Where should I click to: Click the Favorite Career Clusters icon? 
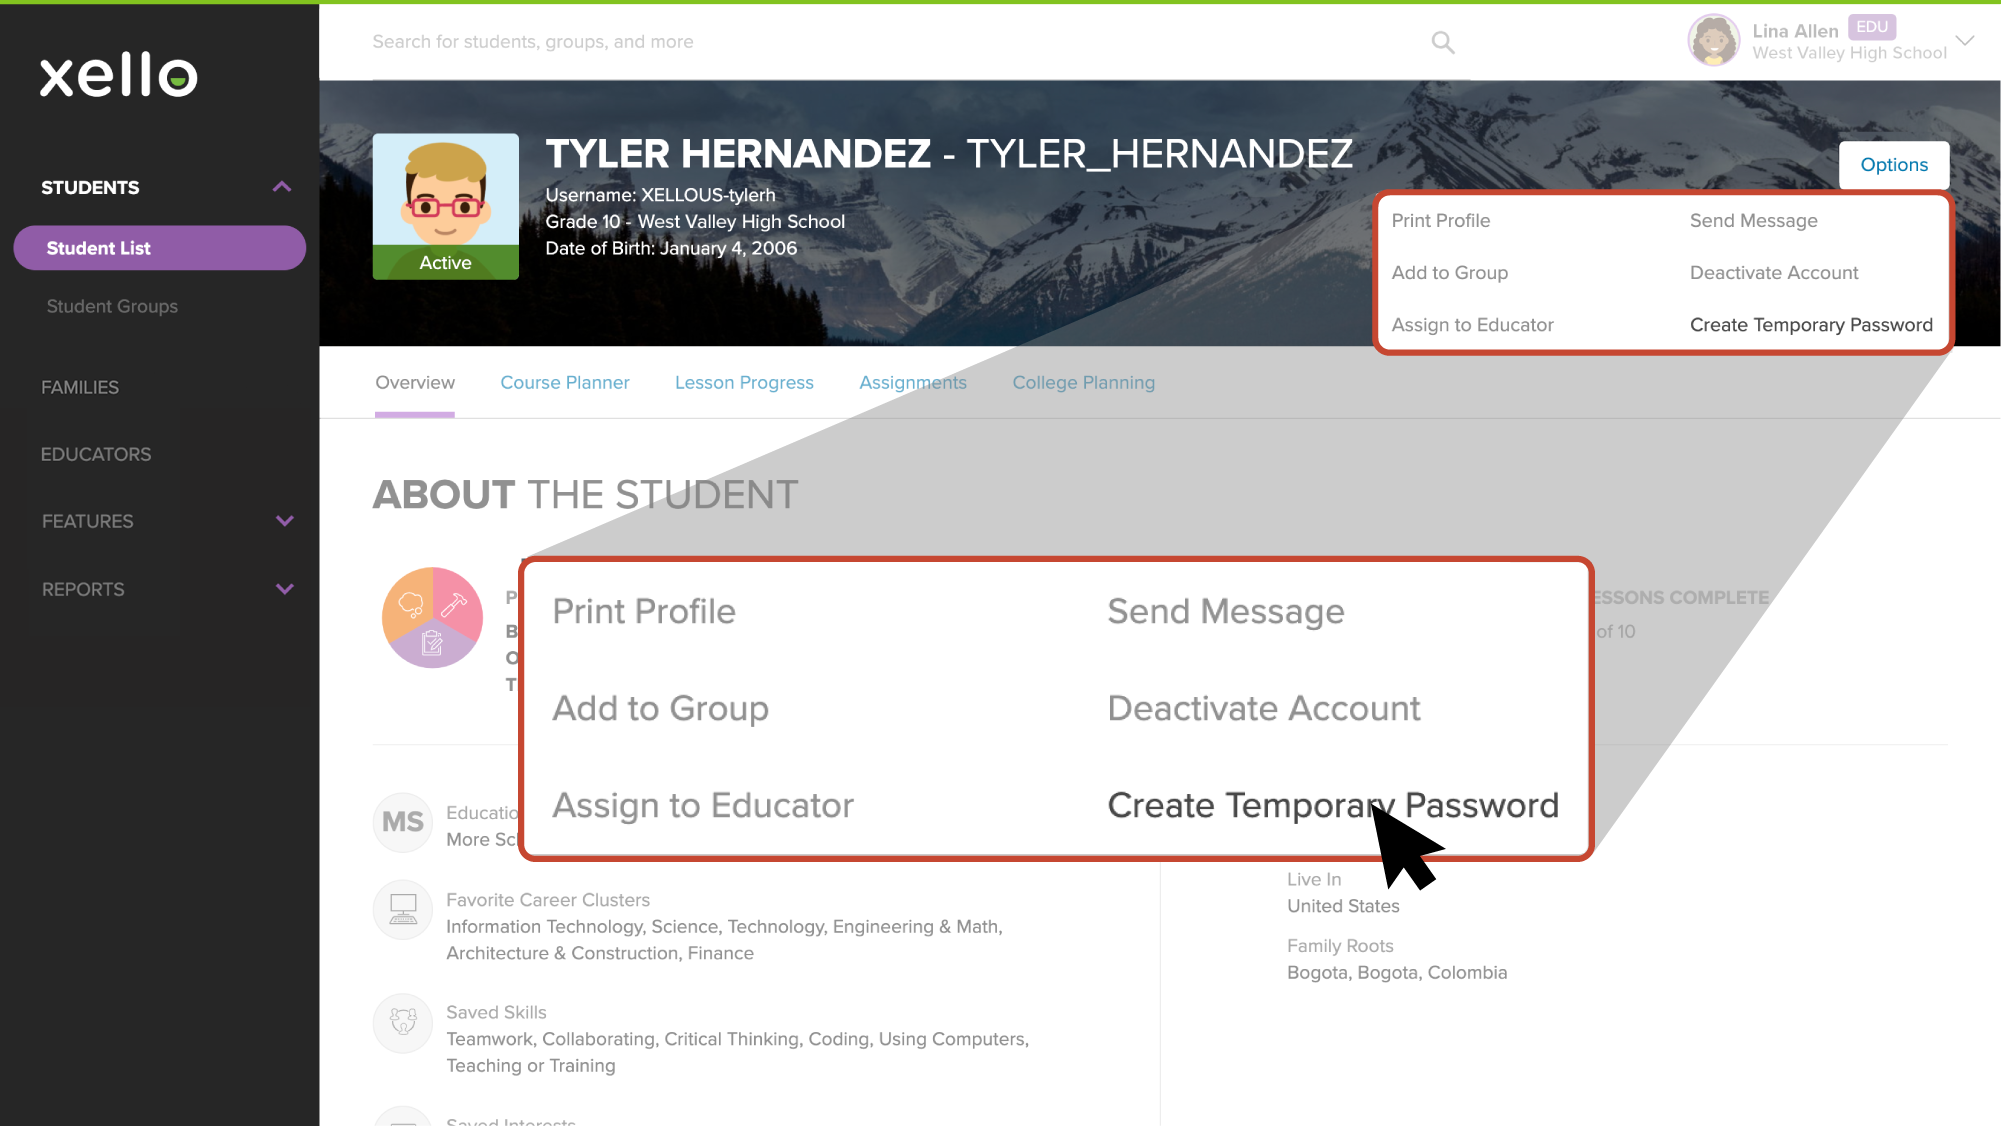click(x=403, y=909)
